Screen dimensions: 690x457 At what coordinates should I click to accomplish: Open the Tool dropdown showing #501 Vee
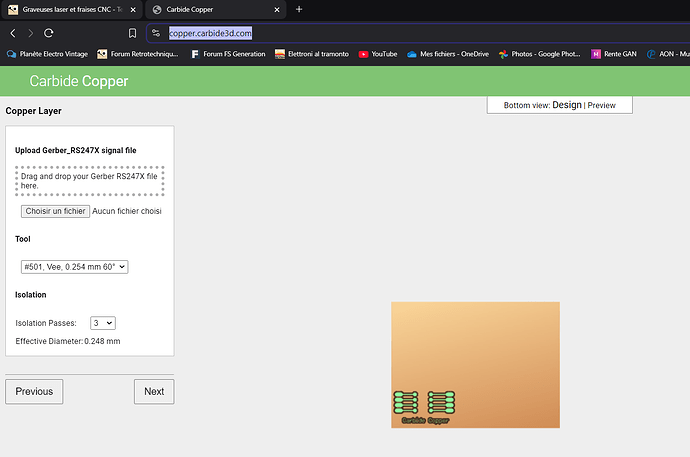74,267
